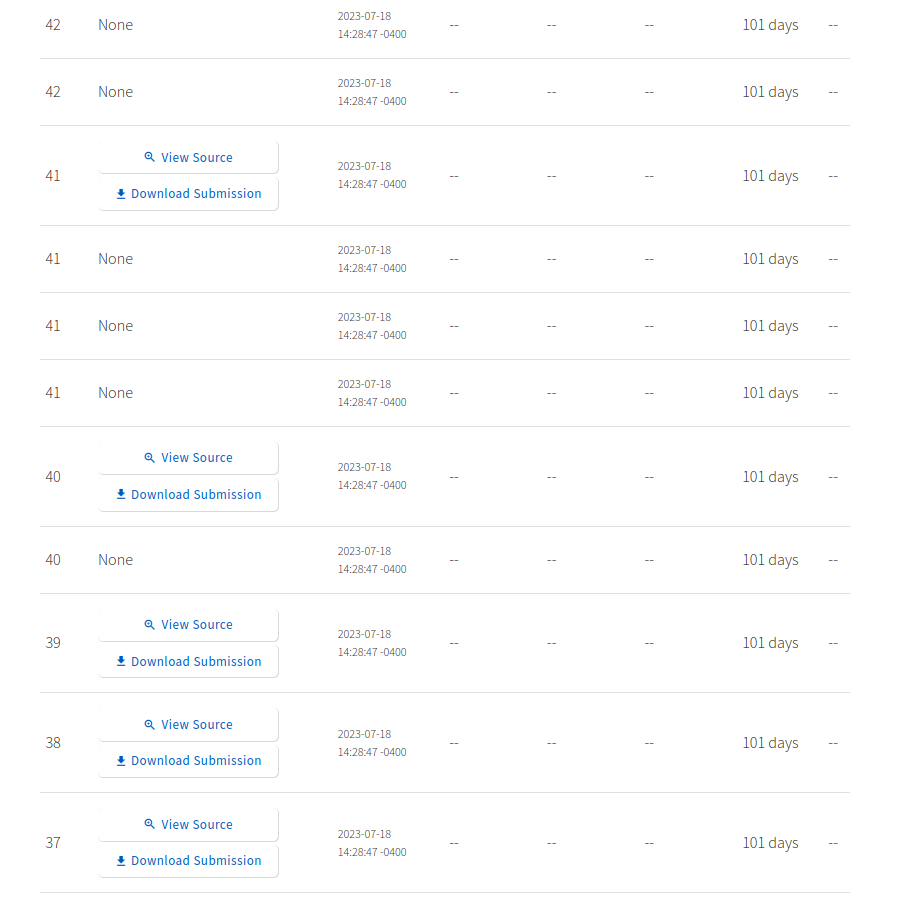
Task: Click the download icon for submission 39
Action: pyautogui.click(x=121, y=661)
